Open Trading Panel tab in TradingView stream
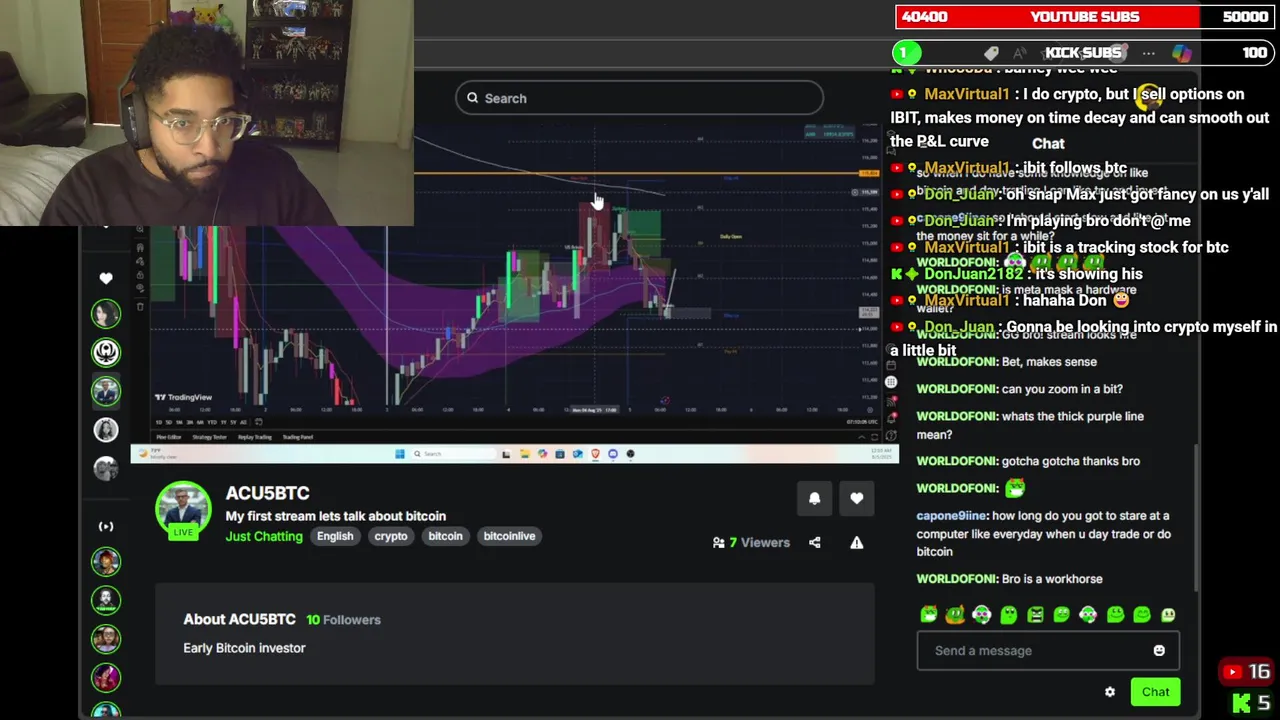 click(298, 437)
